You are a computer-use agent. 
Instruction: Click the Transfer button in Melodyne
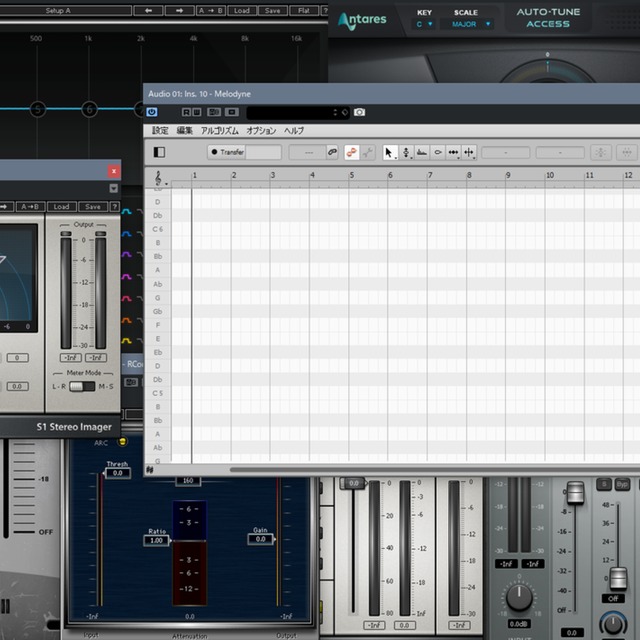coord(227,152)
